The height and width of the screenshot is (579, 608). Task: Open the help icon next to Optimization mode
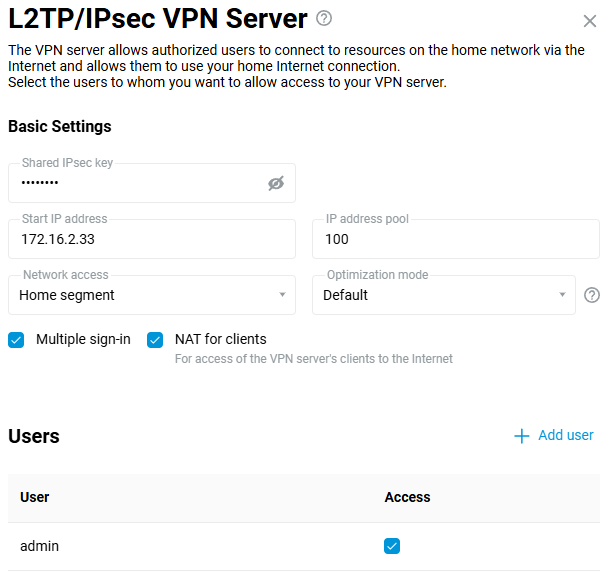(x=592, y=295)
